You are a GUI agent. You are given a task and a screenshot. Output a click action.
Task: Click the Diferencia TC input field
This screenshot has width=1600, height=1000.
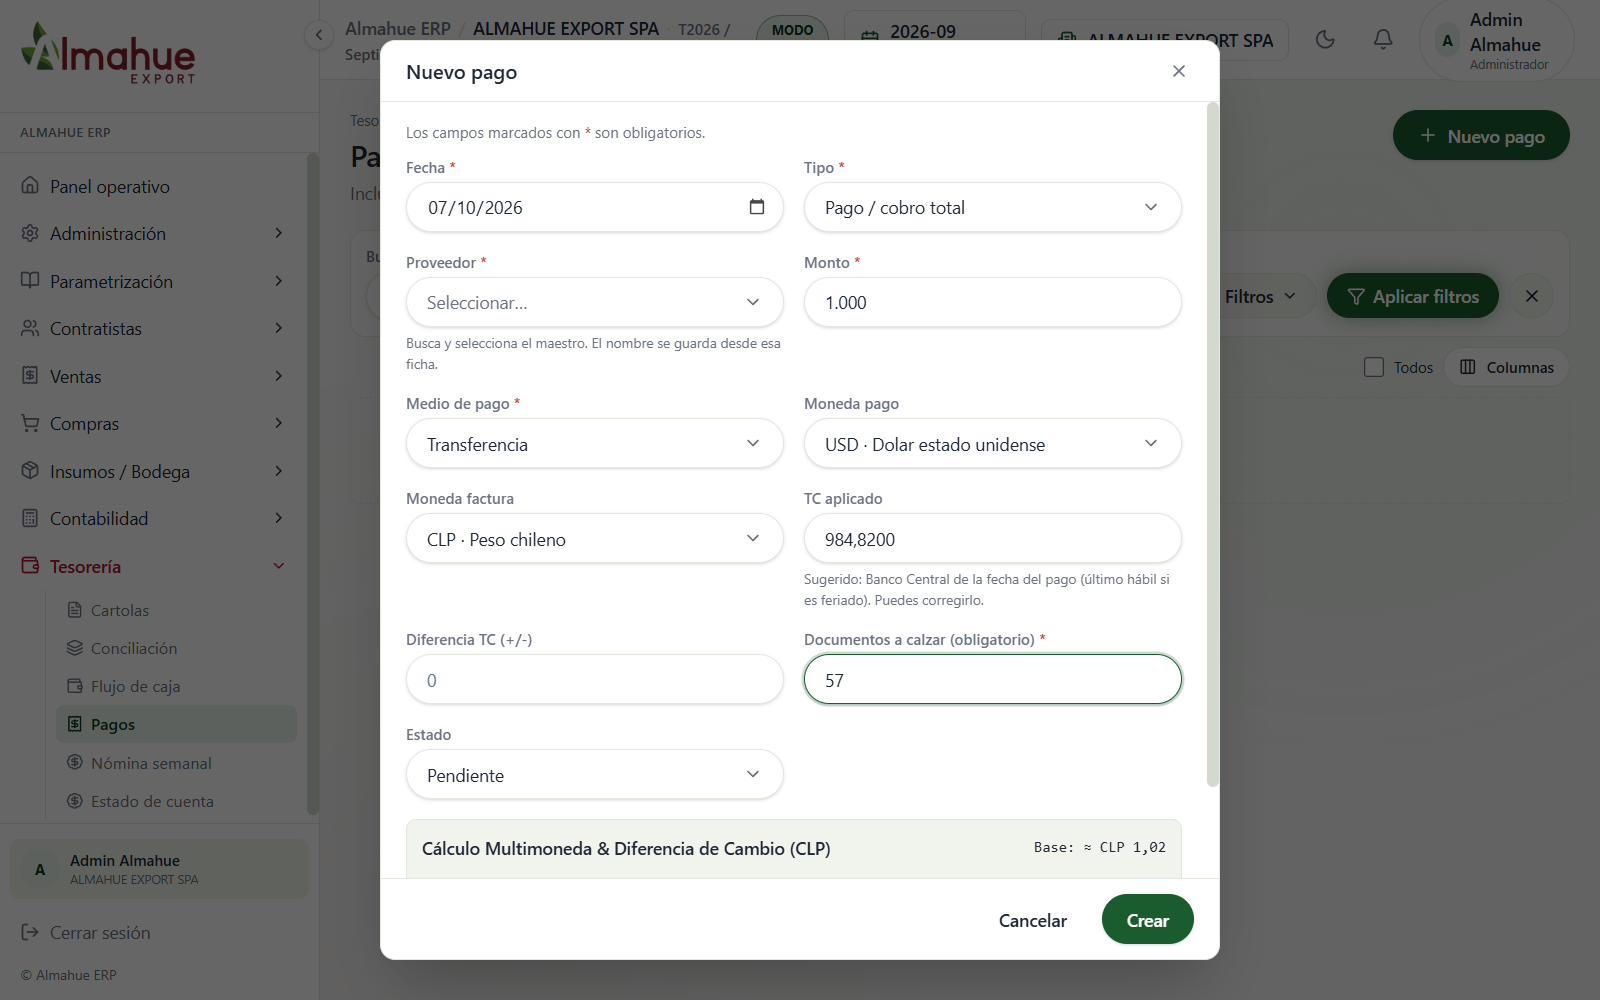coord(595,679)
